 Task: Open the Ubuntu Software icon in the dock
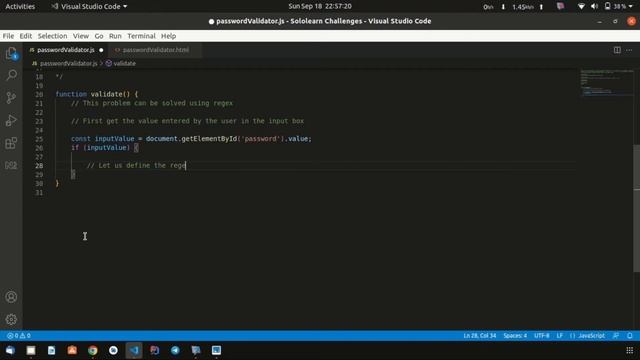pos(72,350)
